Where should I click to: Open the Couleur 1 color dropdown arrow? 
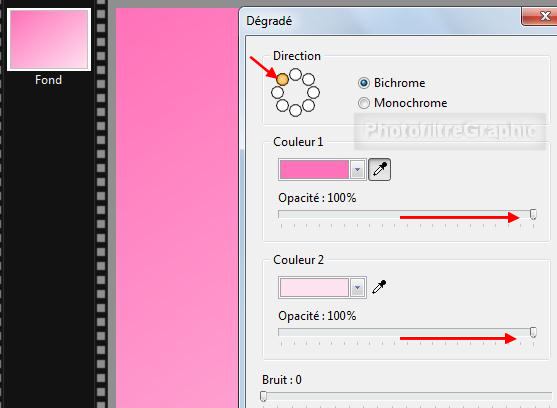point(357,170)
